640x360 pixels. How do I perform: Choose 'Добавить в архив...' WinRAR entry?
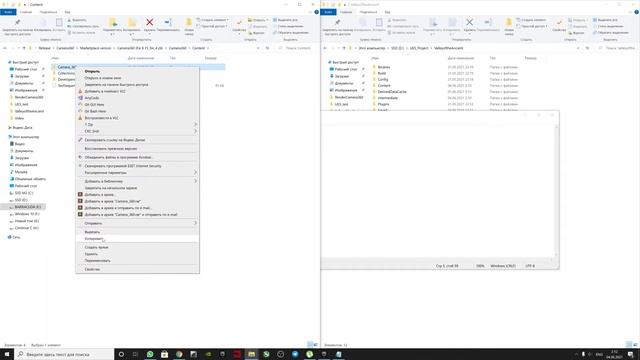point(99,195)
